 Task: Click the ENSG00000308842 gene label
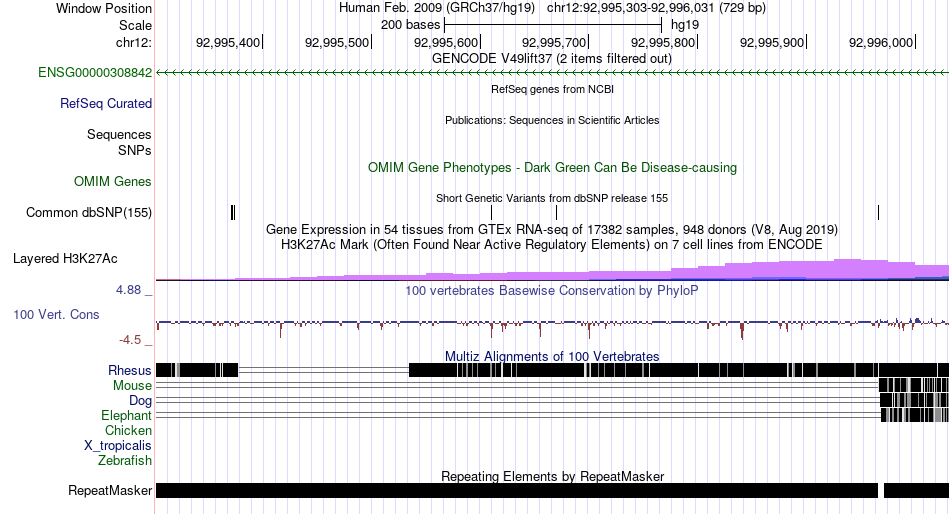[x=95, y=73]
